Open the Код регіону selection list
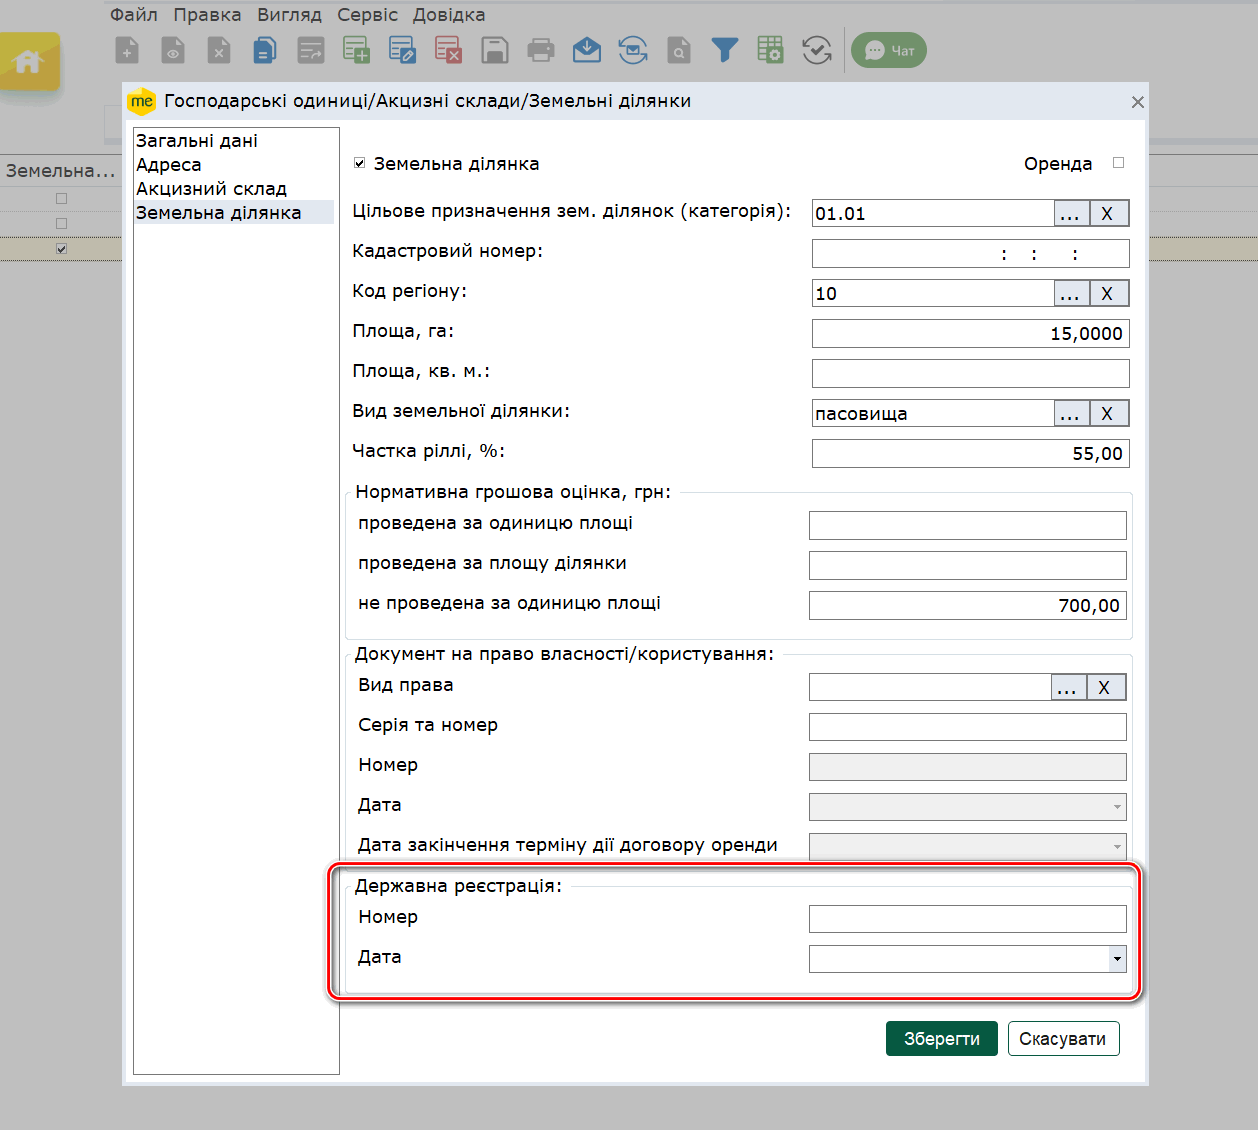This screenshot has width=1258, height=1130. tap(1069, 294)
